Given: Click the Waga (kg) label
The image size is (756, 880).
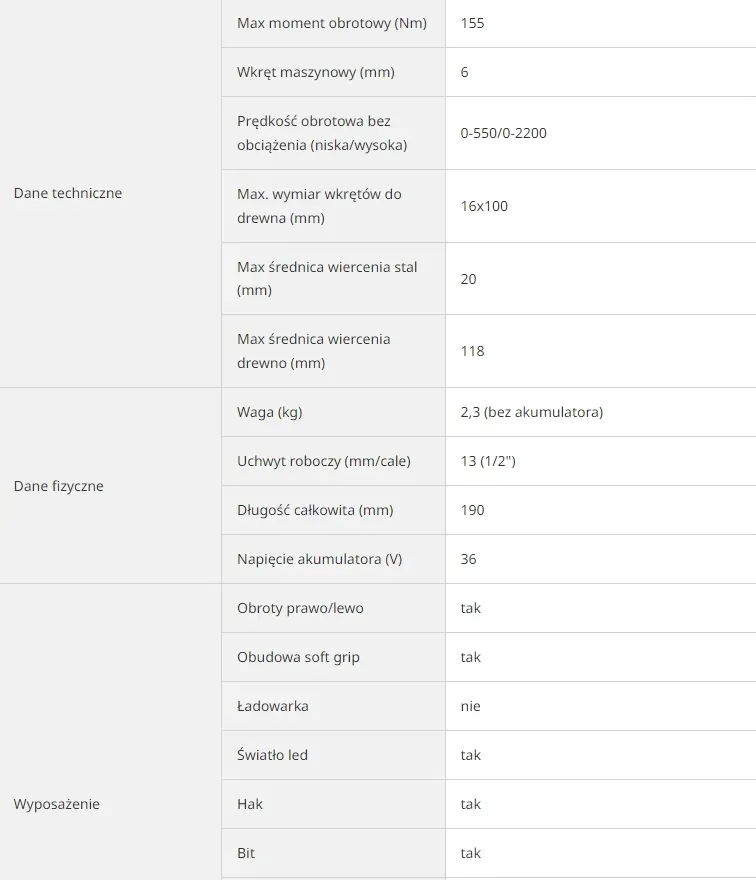Looking at the screenshot, I should (269, 412).
